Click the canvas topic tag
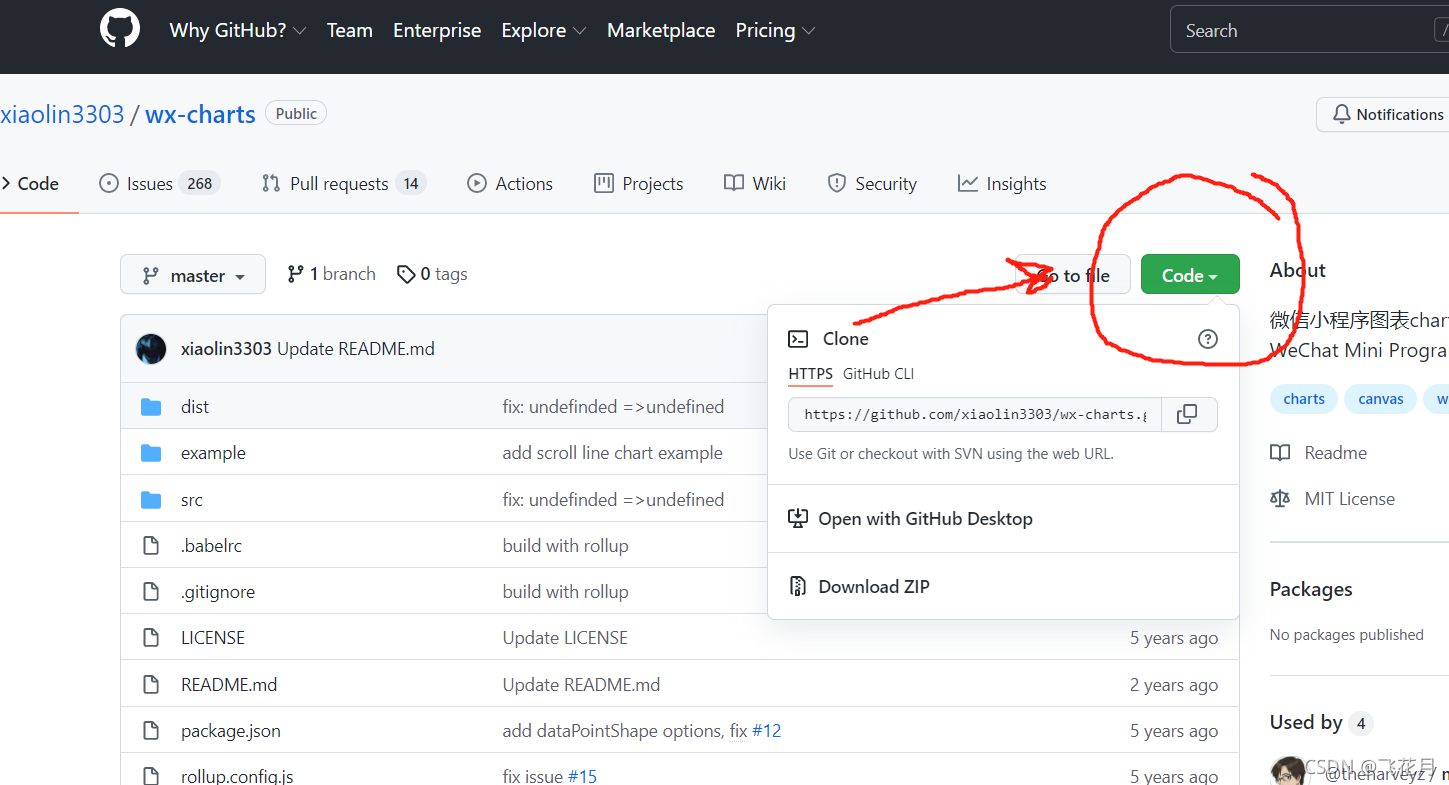1449x785 pixels. pyautogui.click(x=1381, y=399)
